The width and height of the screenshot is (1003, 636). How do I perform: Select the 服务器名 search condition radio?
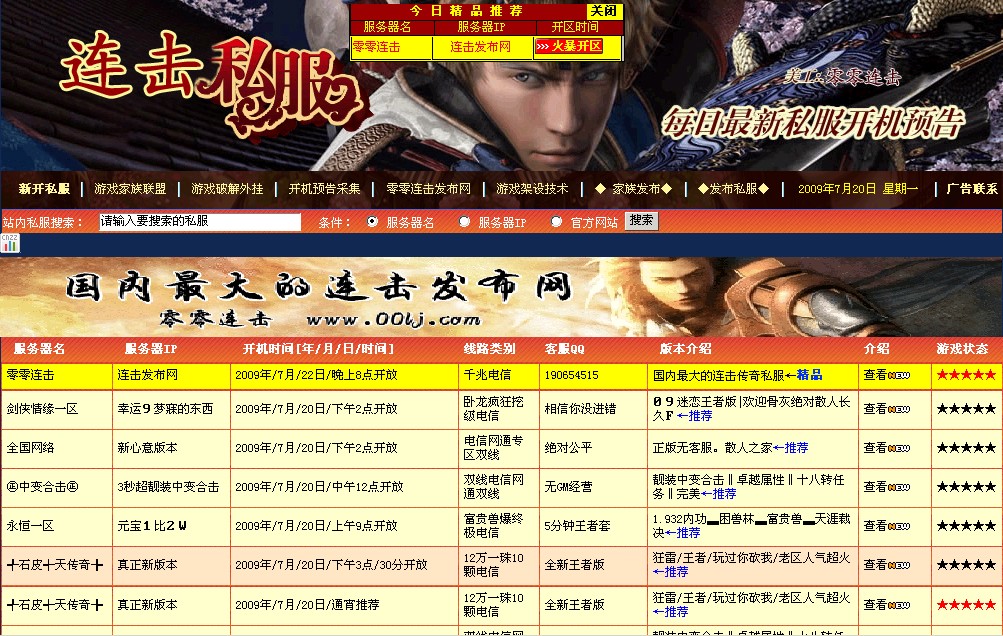(373, 222)
